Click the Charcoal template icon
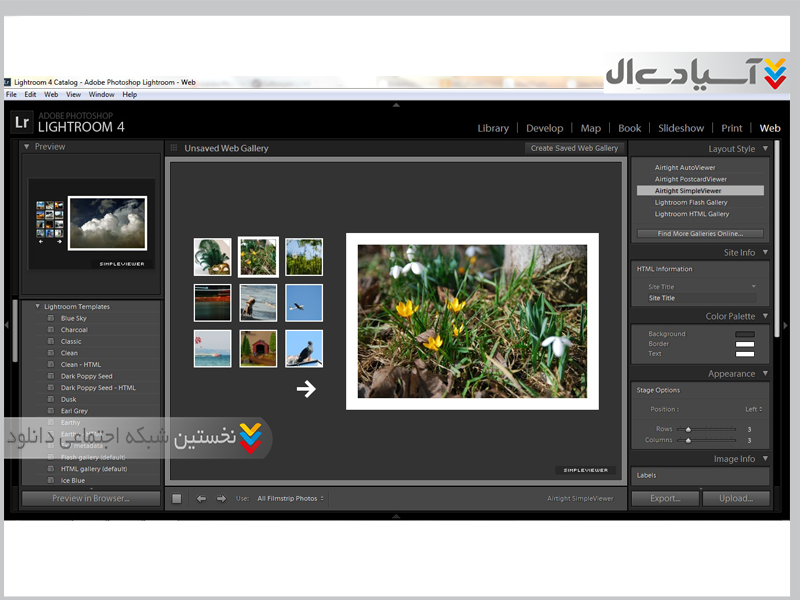The image size is (800, 600). pyautogui.click(x=51, y=330)
